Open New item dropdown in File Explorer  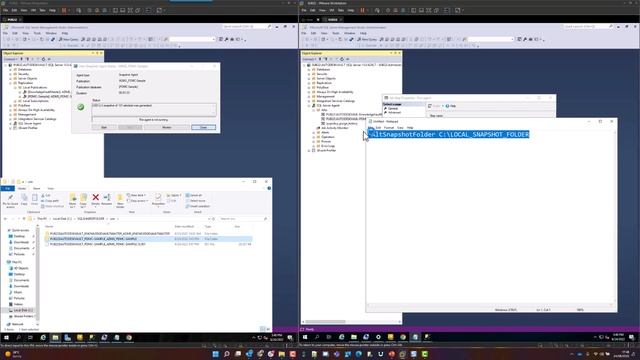pos(137,196)
